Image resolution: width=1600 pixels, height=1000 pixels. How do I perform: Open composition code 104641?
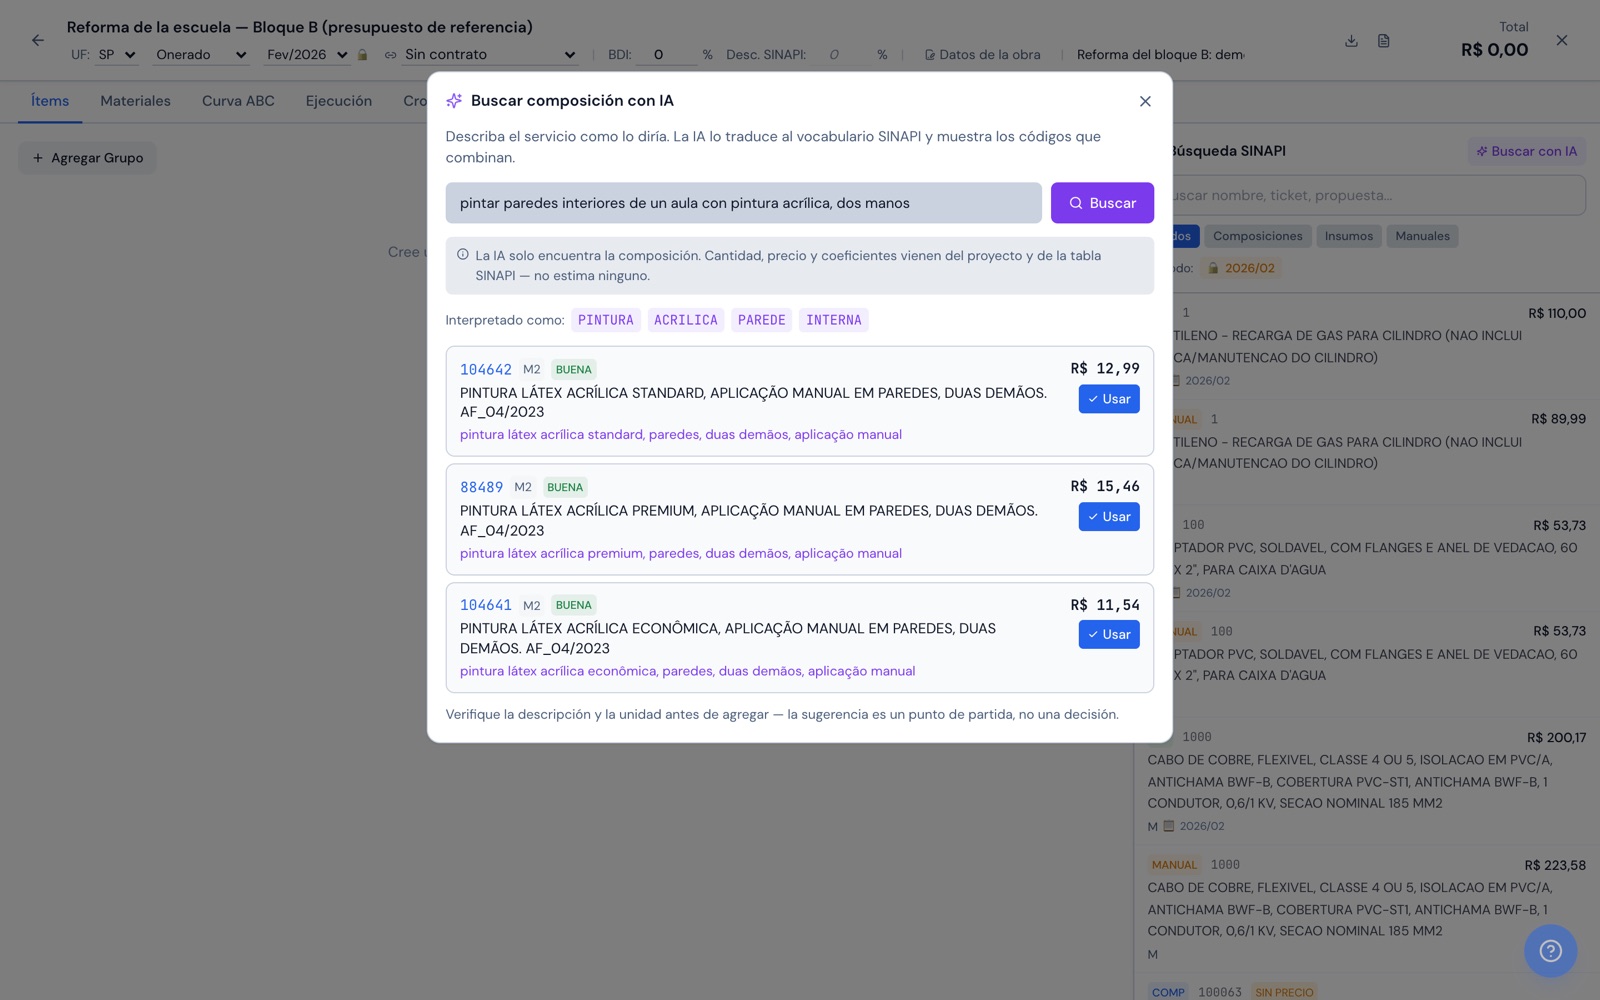(x=486, y=605)
